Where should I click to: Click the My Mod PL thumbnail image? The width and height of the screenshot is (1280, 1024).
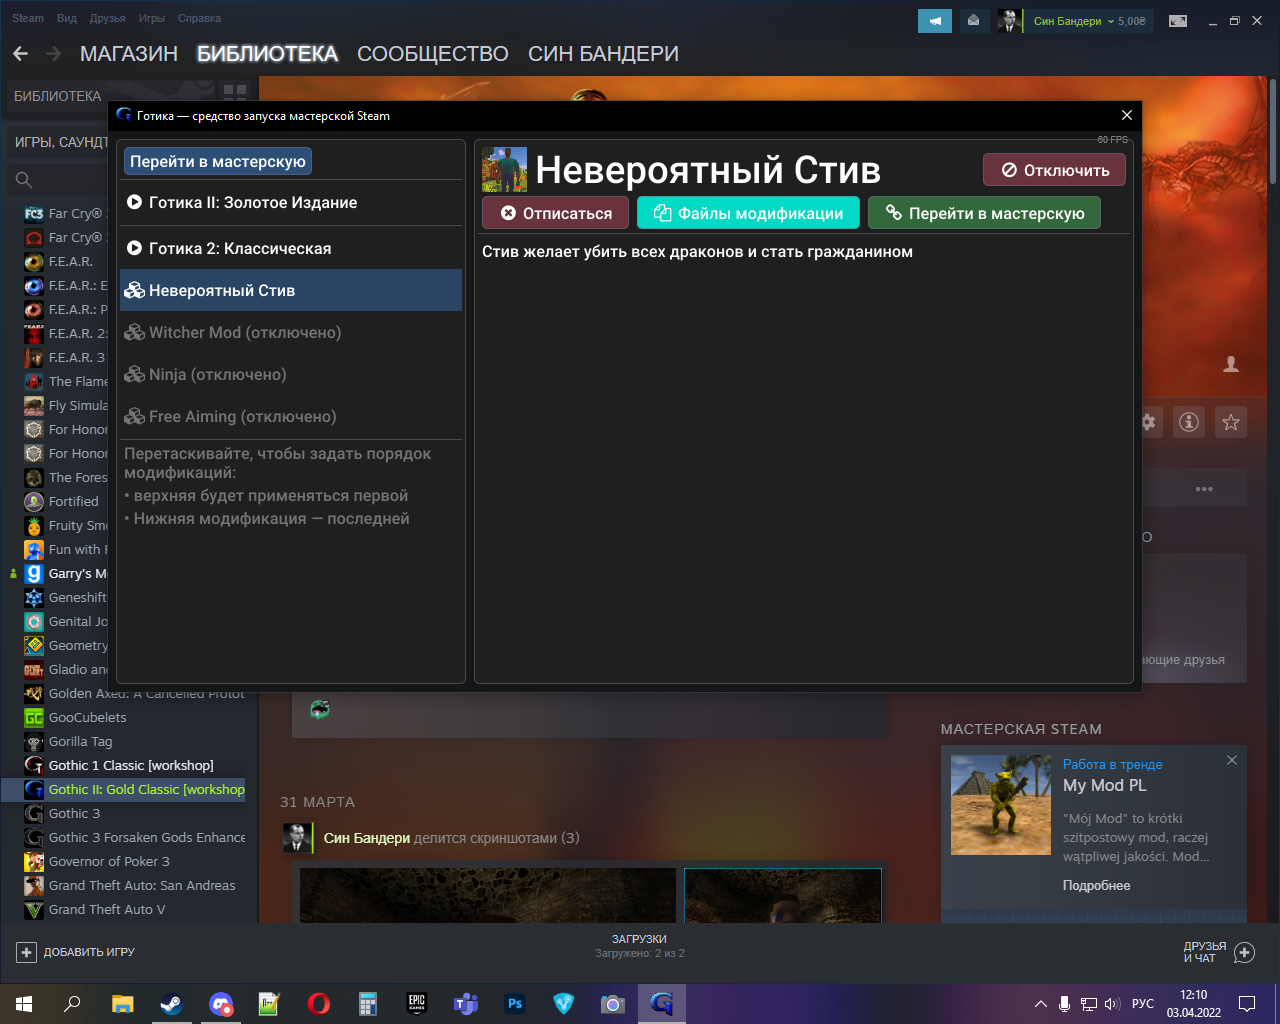tap(1001, 805)
